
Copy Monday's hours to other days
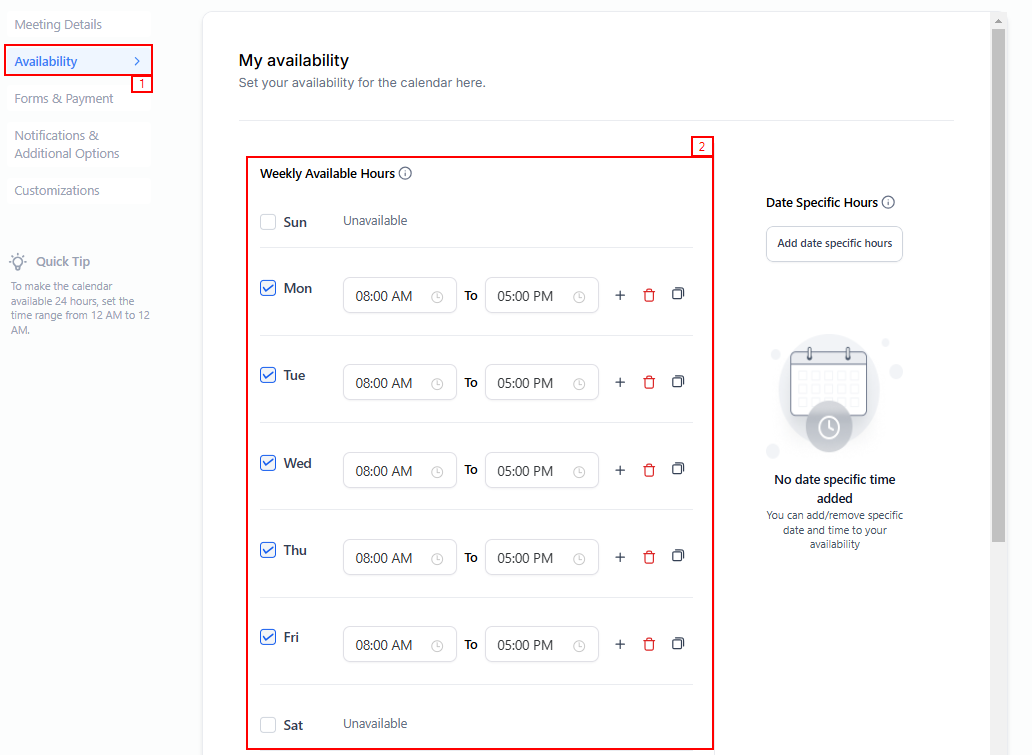(x=678, y=294)
